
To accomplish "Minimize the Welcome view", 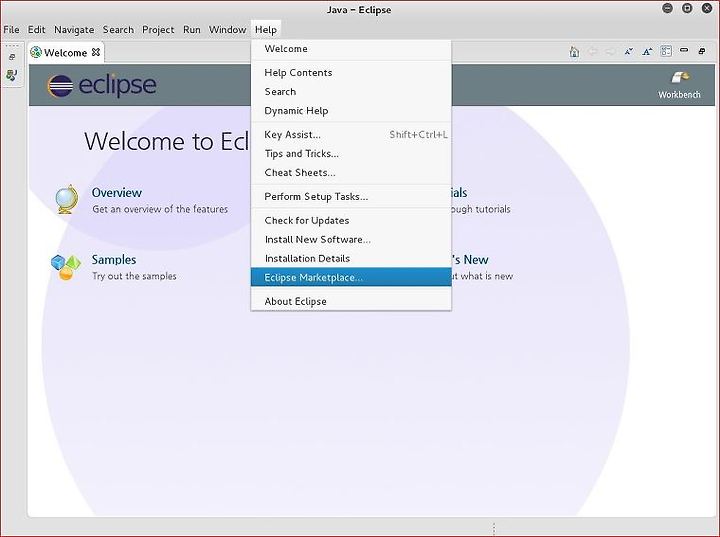I will [x=684, y=50].
